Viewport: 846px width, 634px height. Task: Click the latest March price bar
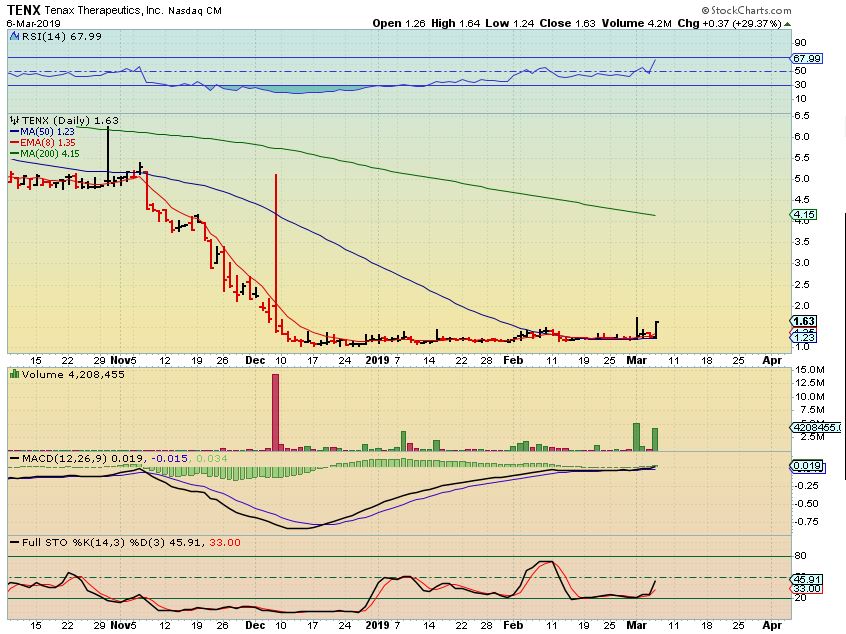pos(657,330)
